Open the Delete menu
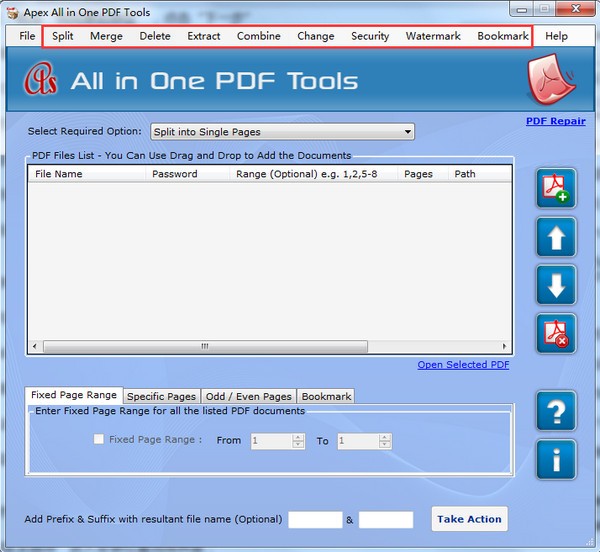This screenshot has width=600, height=552. [155, 36]
